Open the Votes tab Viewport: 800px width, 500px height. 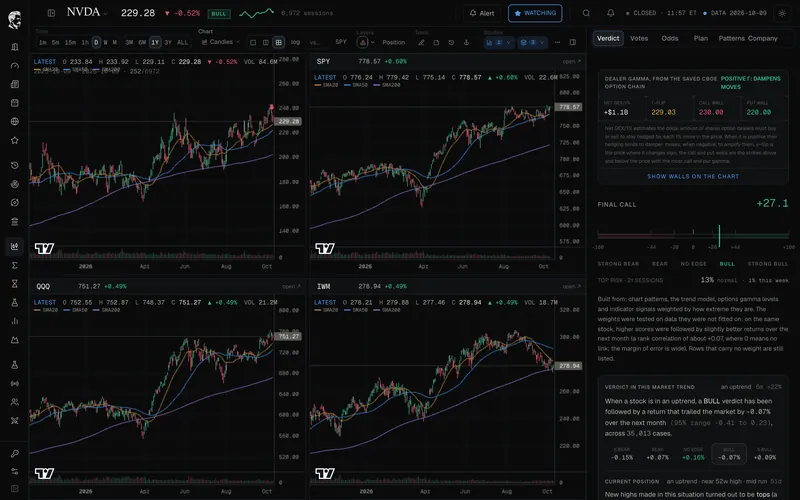[639, 38]
